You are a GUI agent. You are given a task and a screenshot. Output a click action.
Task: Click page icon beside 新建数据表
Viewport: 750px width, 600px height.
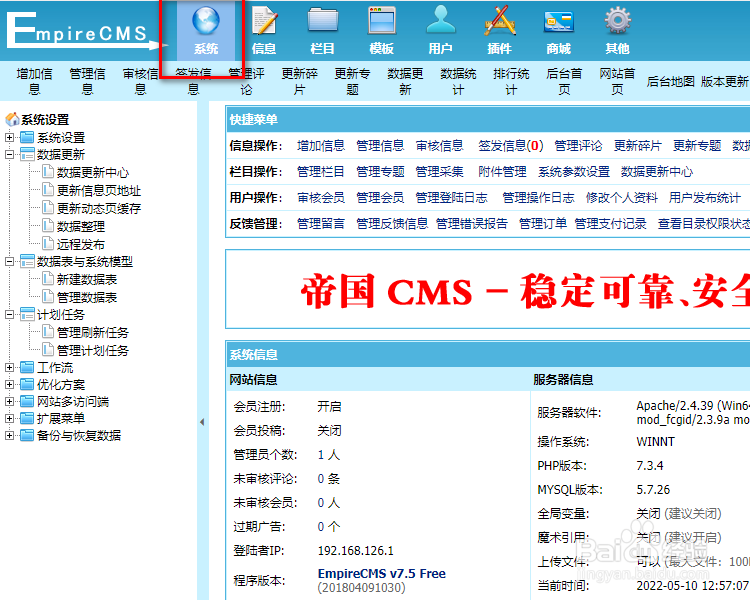point(47,278)
